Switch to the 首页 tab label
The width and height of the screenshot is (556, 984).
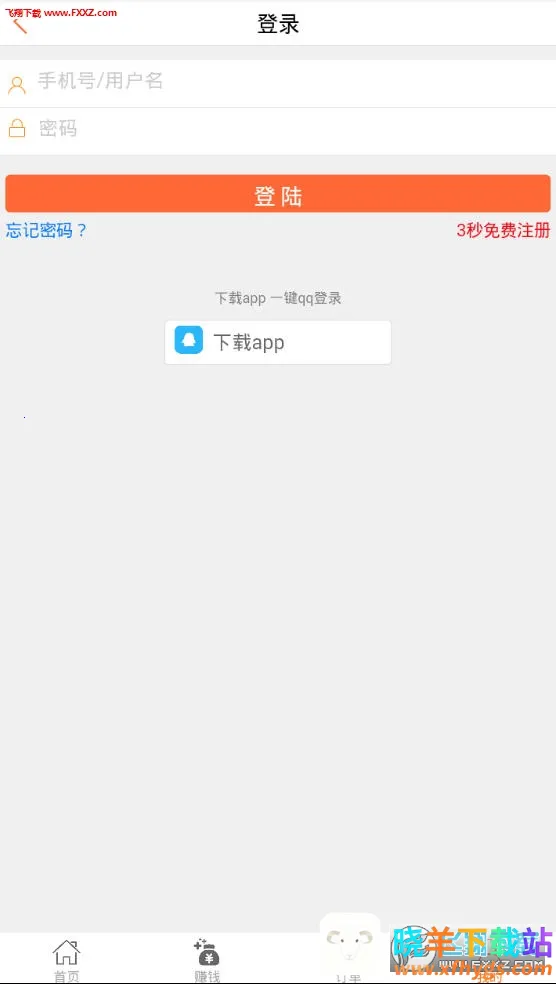(67, 976)
